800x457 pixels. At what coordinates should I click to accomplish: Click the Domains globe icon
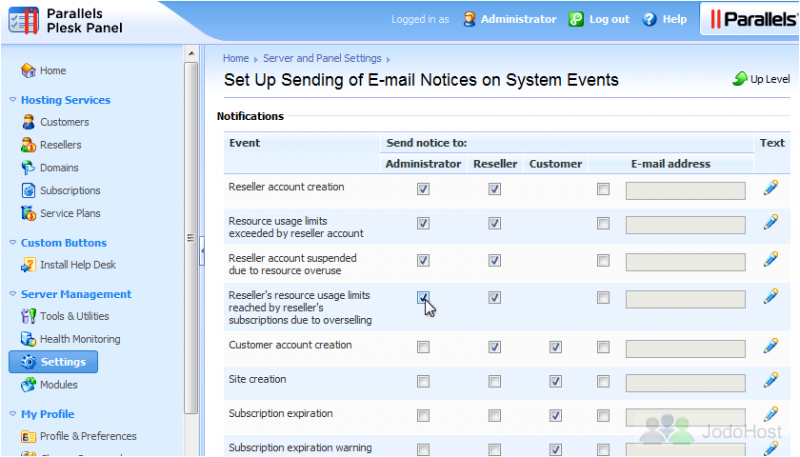[x=28, y=168]
